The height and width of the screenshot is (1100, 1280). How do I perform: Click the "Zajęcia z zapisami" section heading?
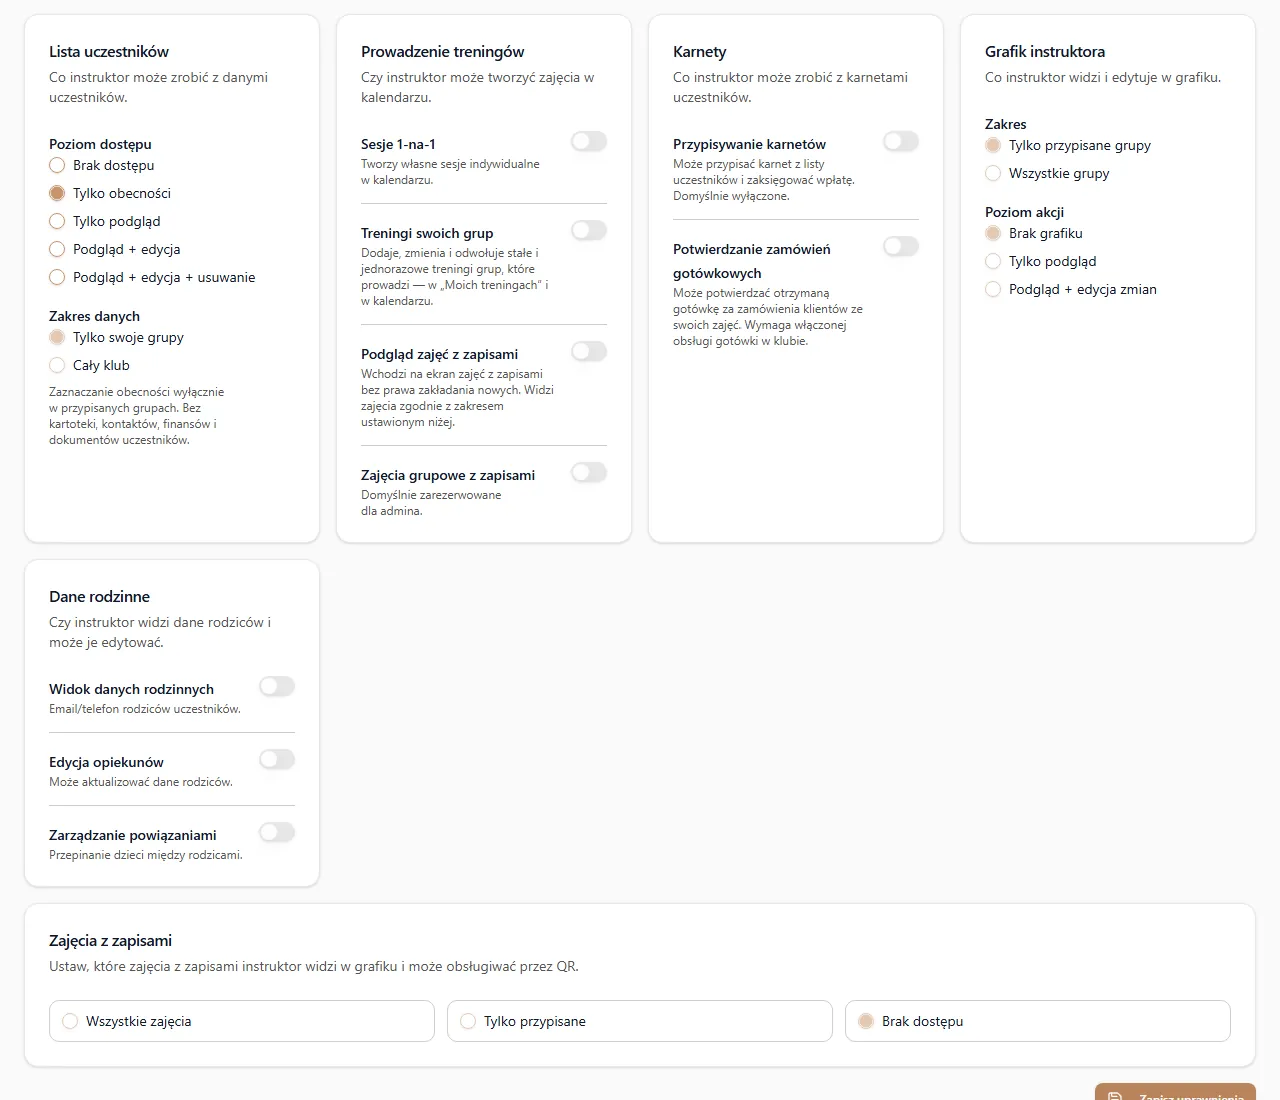tap(111, 941)
